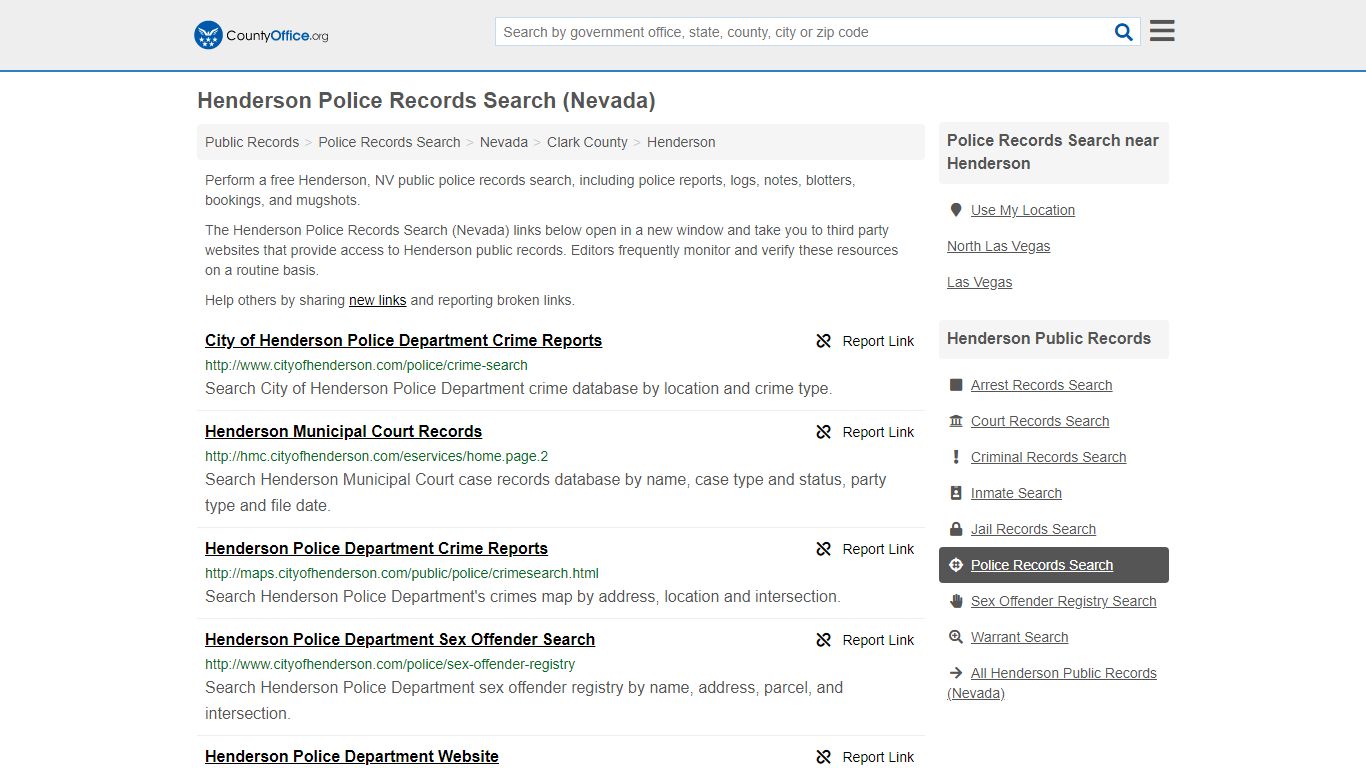Image resolution: width=1366 pixels, height=768 pixels.
Task: Click the arrow icon beside All Henderson Public Records
Action: tap(955, 673)
